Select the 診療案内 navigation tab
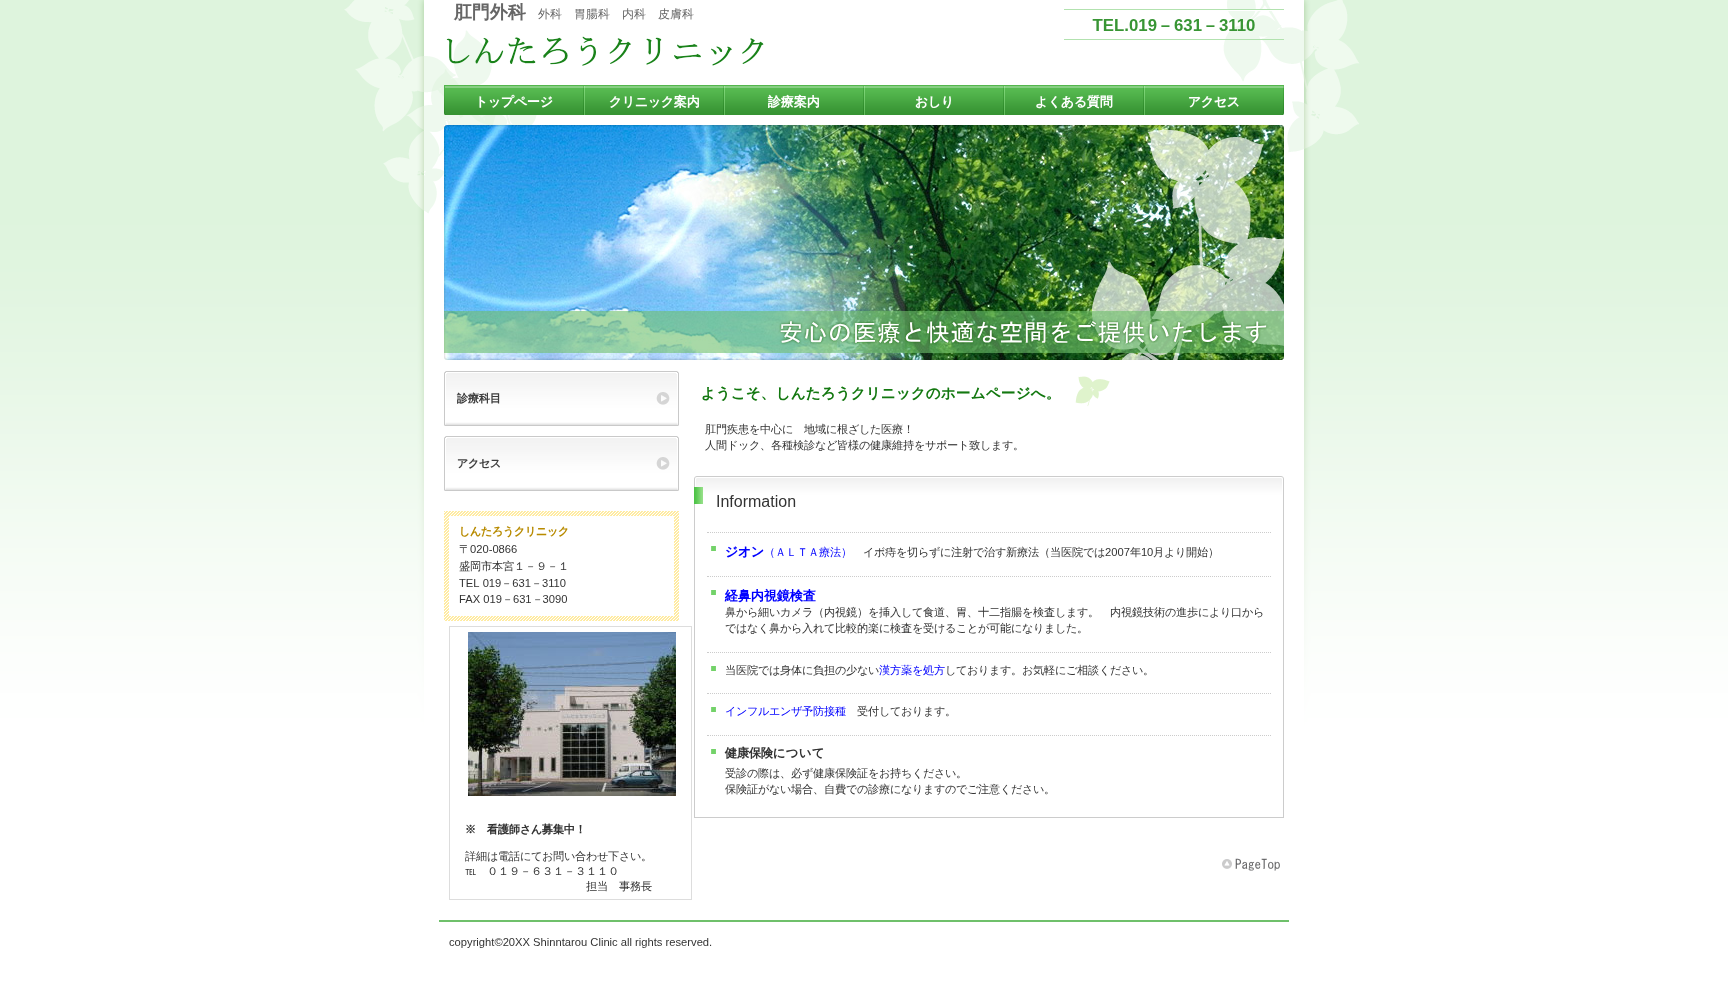This screenshot has height=1000, width=1728. tap(793, 100)
